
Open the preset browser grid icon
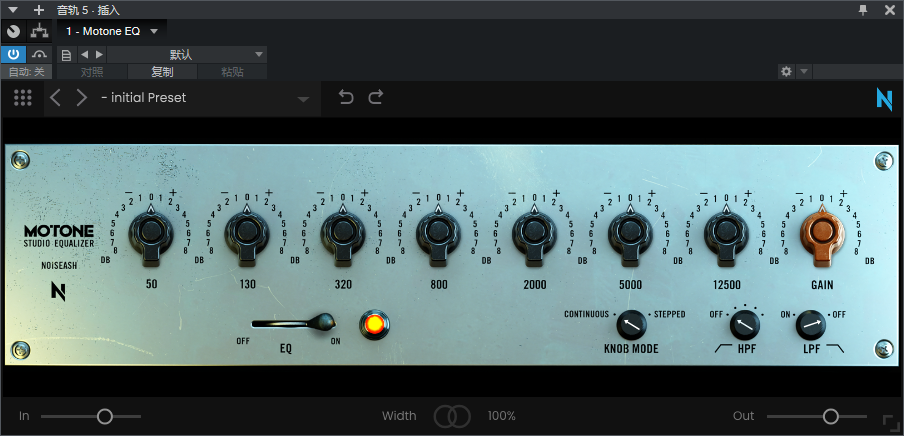(22, 97)
